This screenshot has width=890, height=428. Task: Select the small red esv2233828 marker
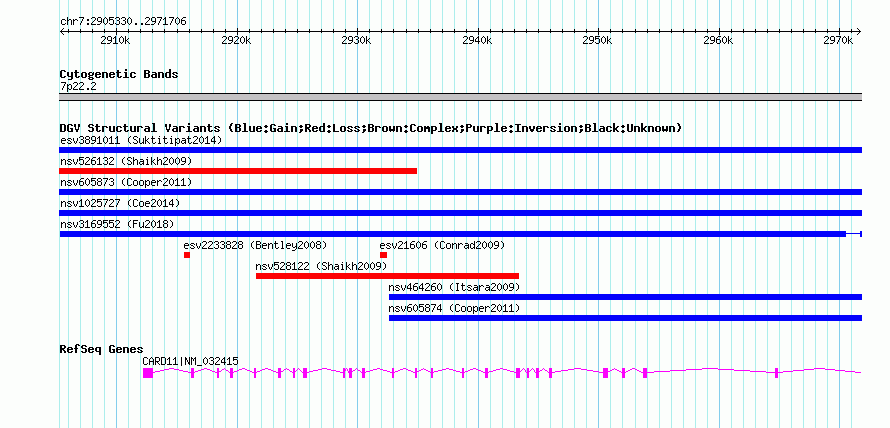[x=187, y=255]
